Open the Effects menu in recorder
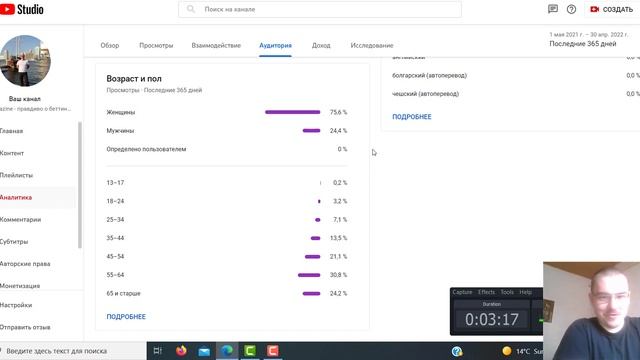Viewport: 640px width, 360px height. point(486,292)
